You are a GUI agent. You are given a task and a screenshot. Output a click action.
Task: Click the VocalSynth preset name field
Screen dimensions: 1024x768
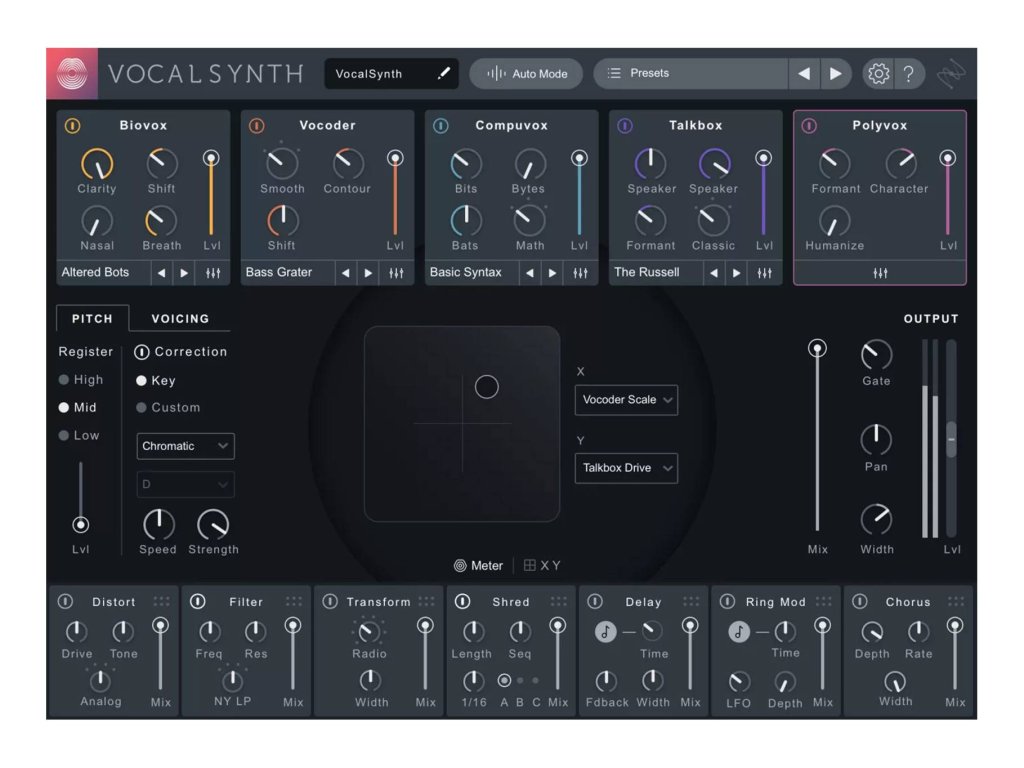391,74
